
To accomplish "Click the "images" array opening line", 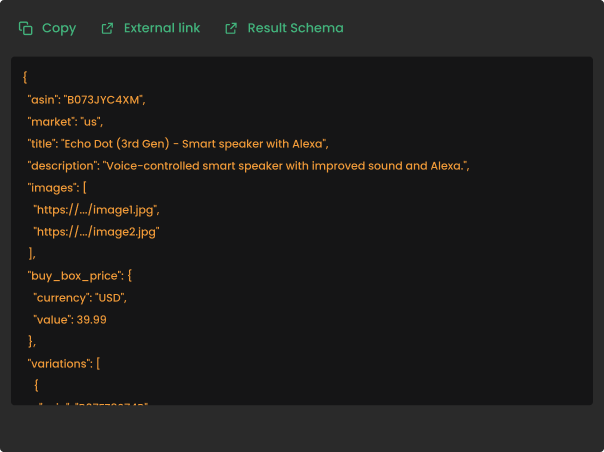I will click(58, 187).
